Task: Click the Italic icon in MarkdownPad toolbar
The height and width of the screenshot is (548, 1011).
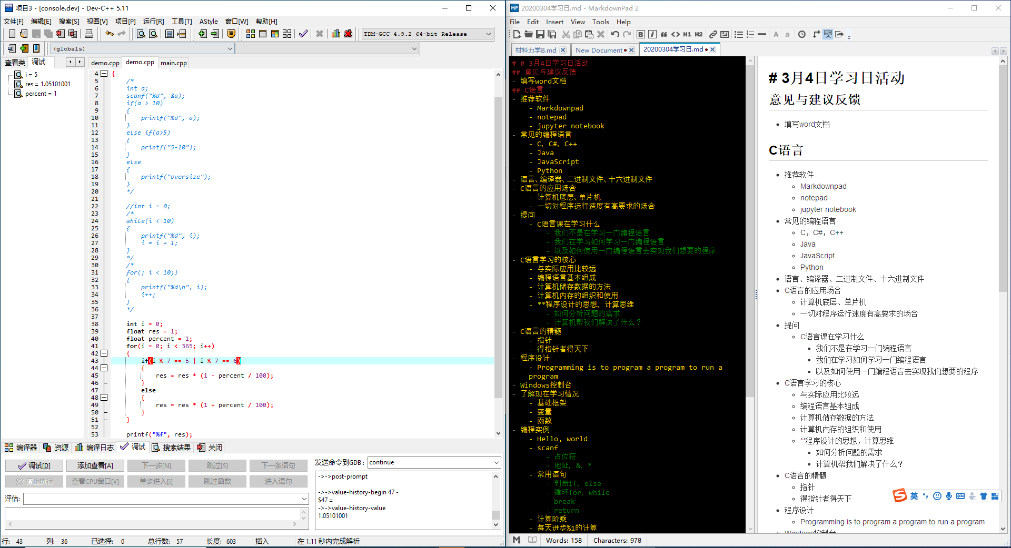Action: click(652, 34)
